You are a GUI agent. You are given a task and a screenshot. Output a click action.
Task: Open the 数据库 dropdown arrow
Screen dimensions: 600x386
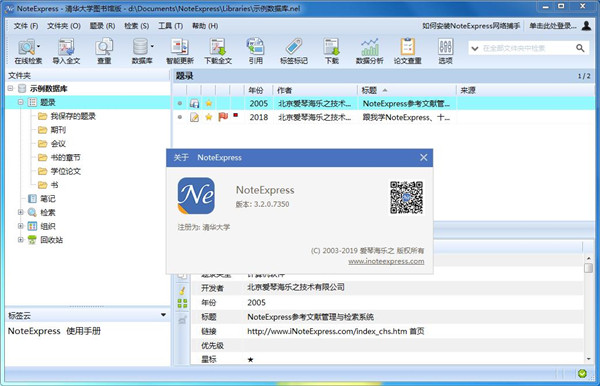[x=152, y=46]
